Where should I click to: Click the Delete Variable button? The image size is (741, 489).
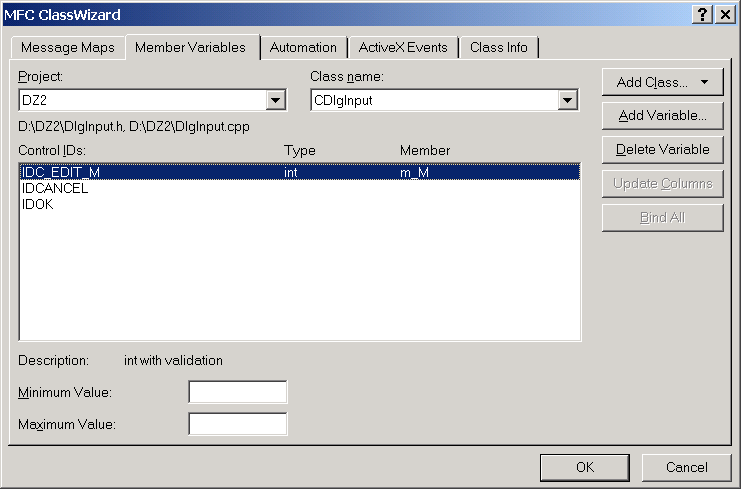click(x=663, y=150)
